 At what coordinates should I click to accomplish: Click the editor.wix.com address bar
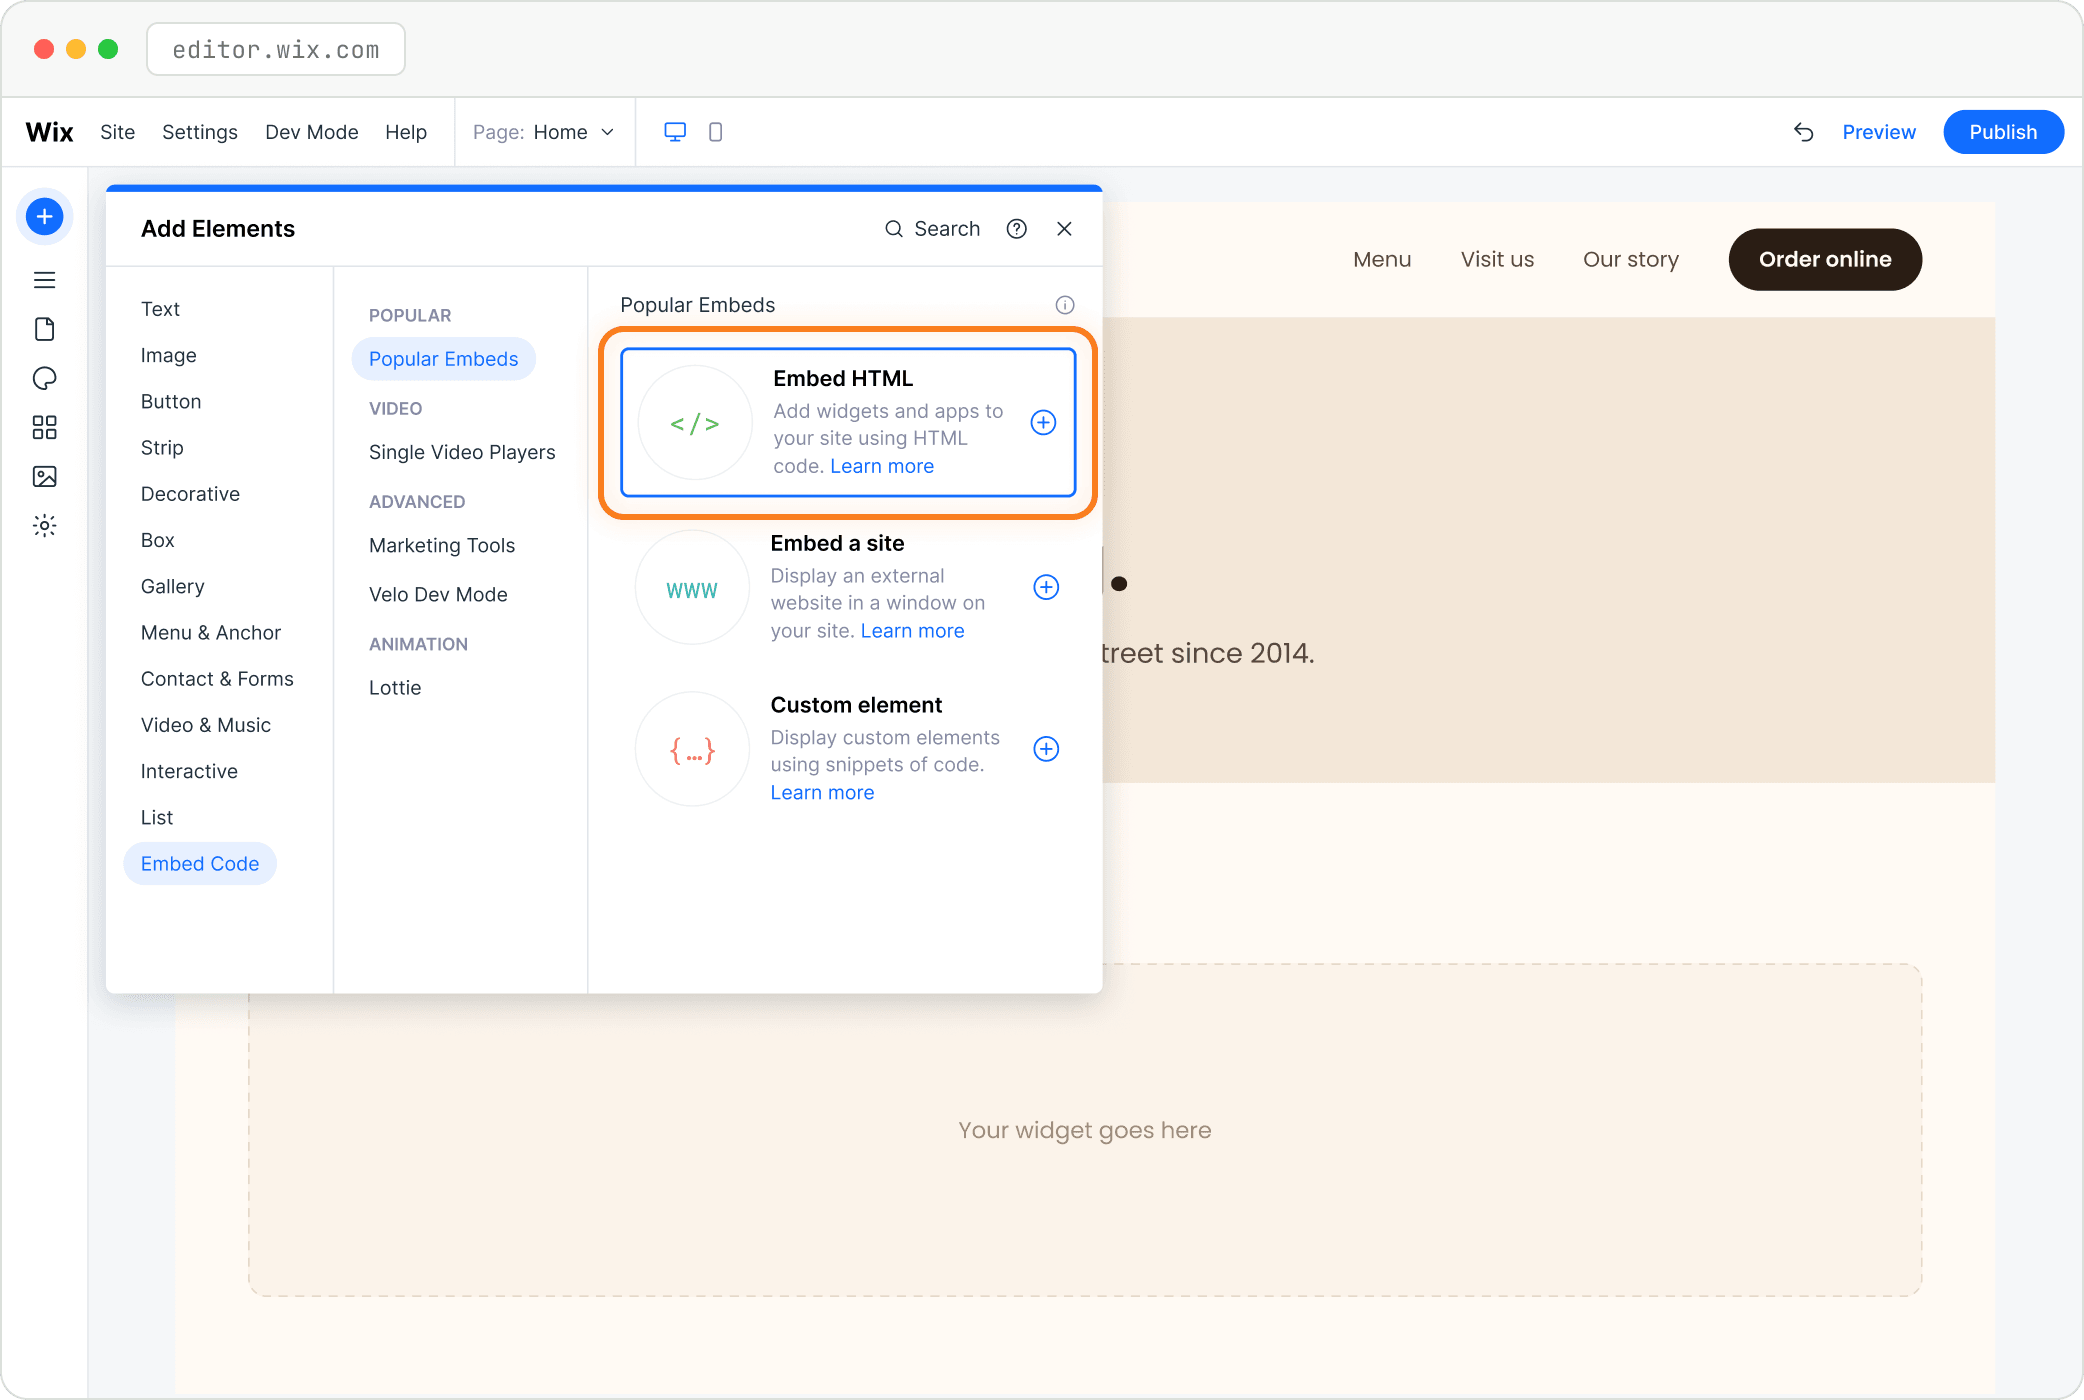point(276,49)
